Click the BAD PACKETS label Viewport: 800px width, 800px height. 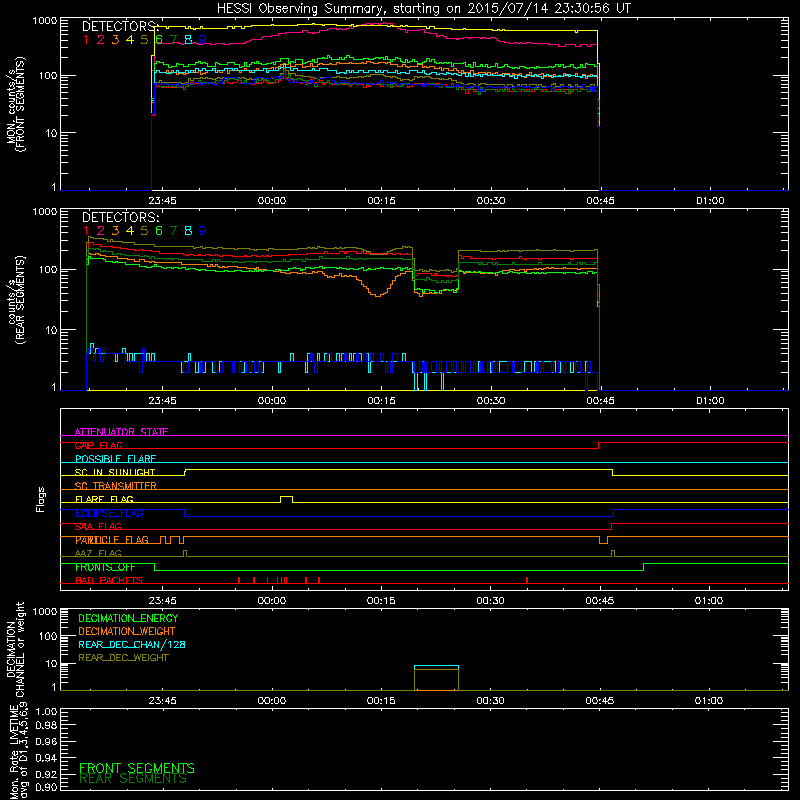tap(109, 580)
